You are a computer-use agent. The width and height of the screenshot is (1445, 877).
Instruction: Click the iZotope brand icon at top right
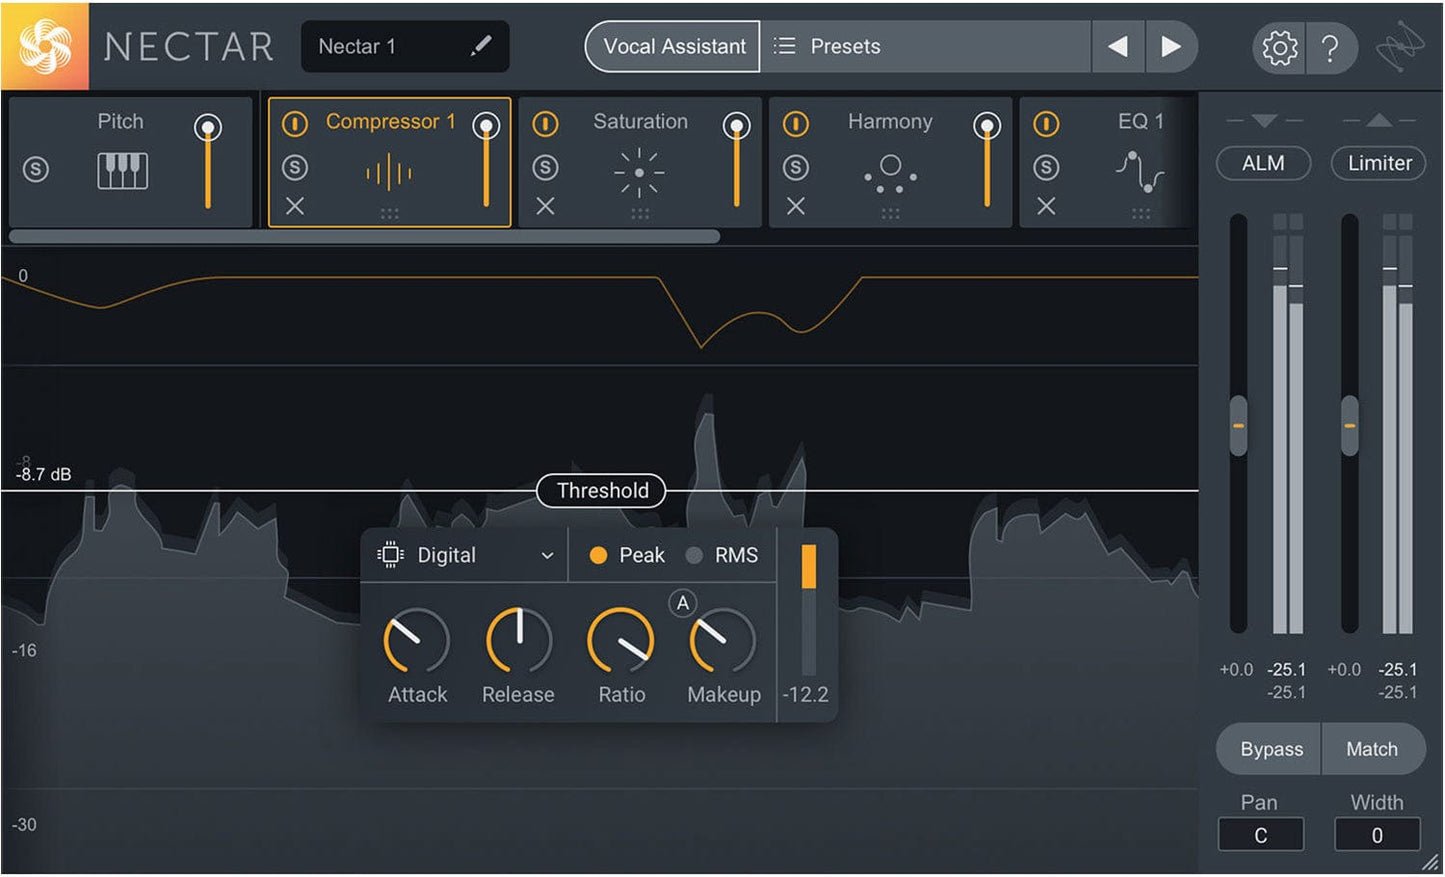point(1399,47)
